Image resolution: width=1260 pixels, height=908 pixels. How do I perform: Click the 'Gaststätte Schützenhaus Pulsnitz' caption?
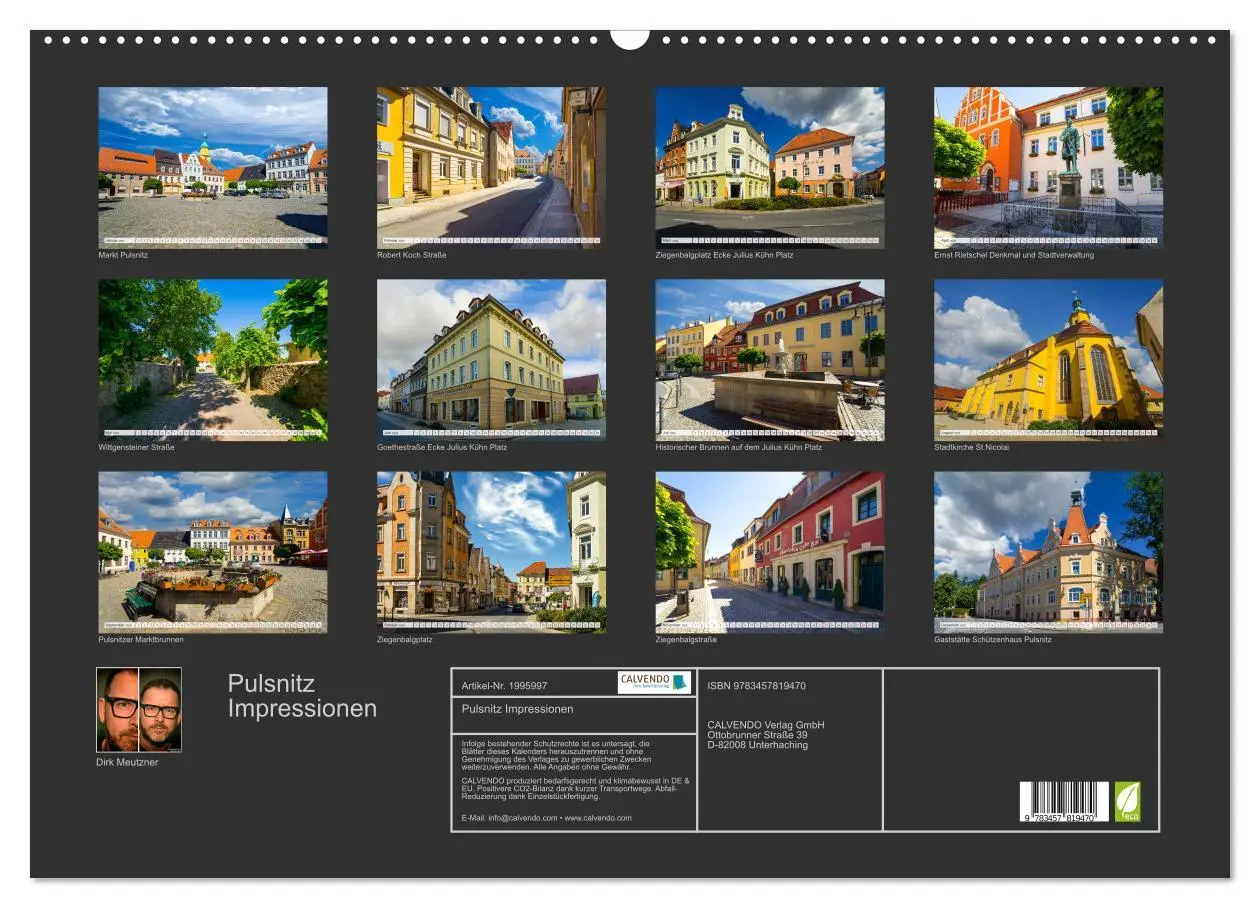(x=993, y=640)
